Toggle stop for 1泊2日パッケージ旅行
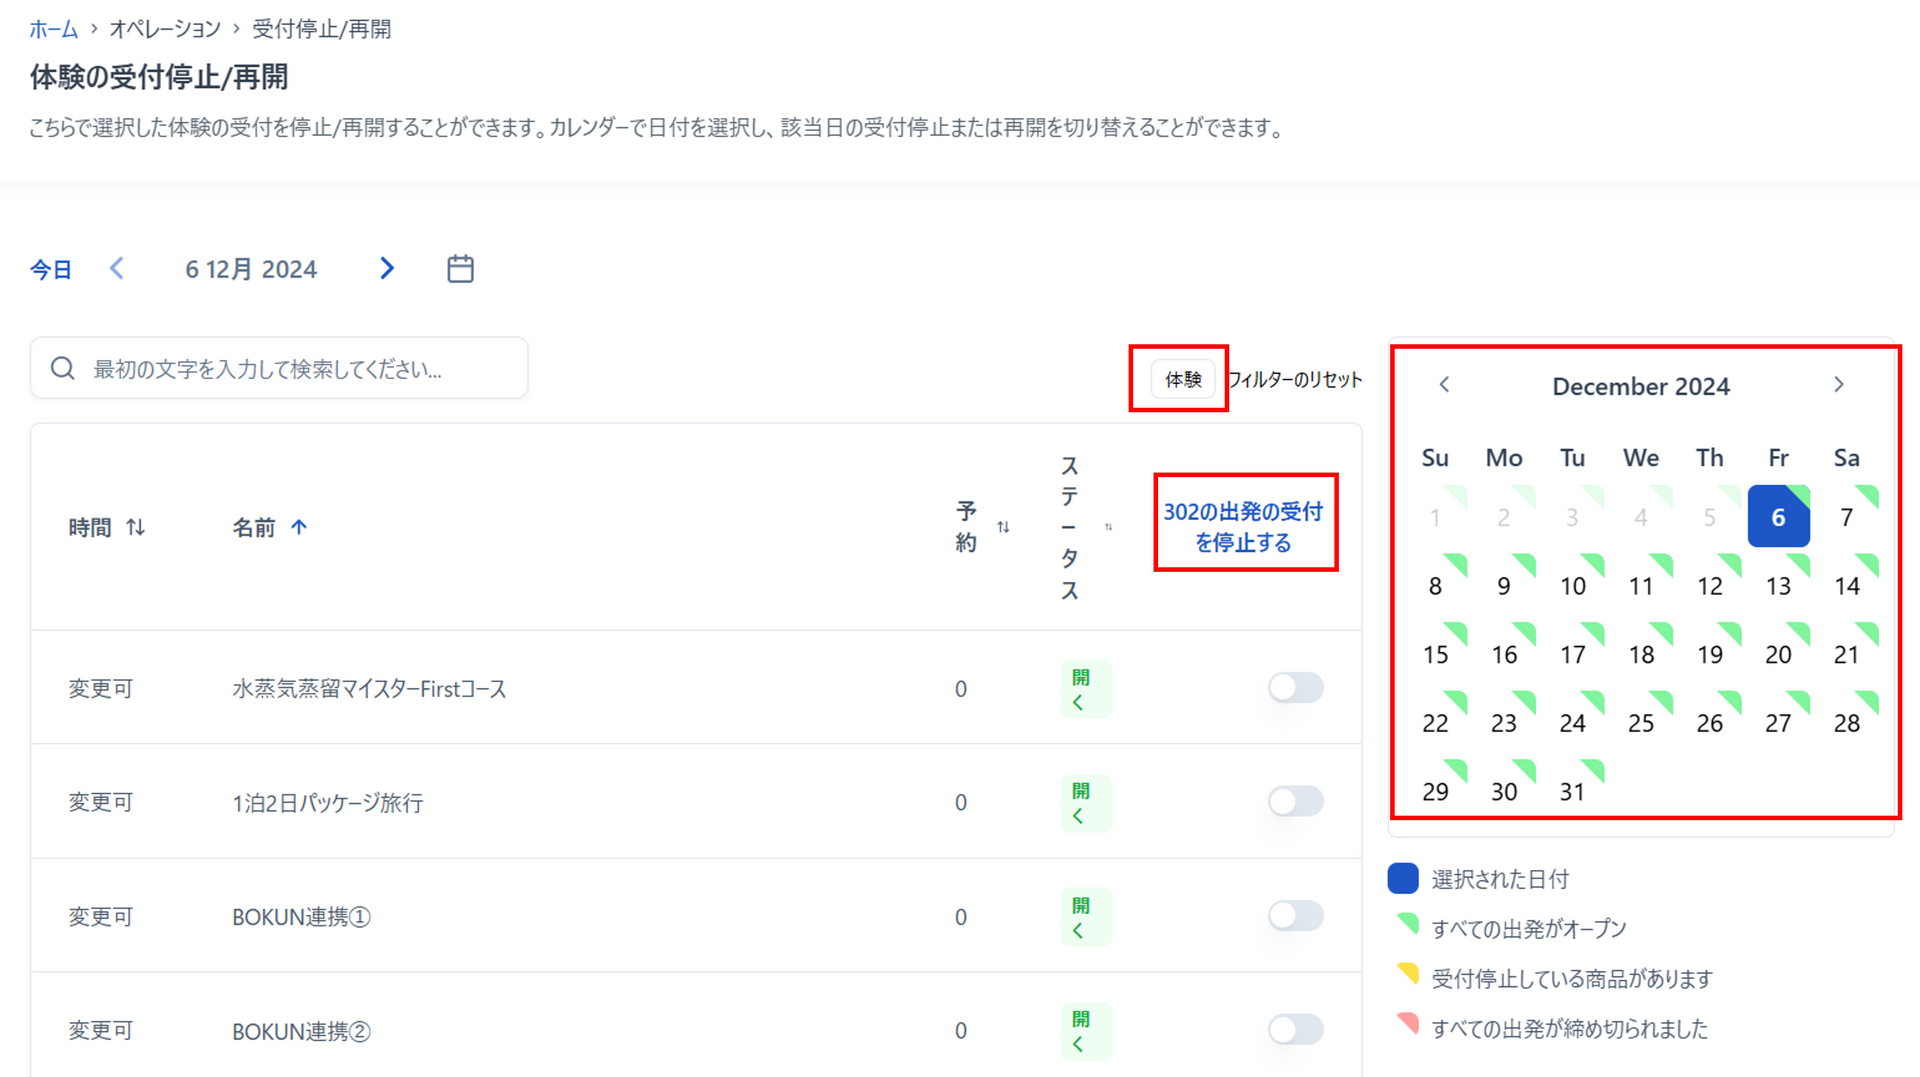The height and width of the screenshot is (1077, 1920). pyautogui.click(x=1295, y=802)
